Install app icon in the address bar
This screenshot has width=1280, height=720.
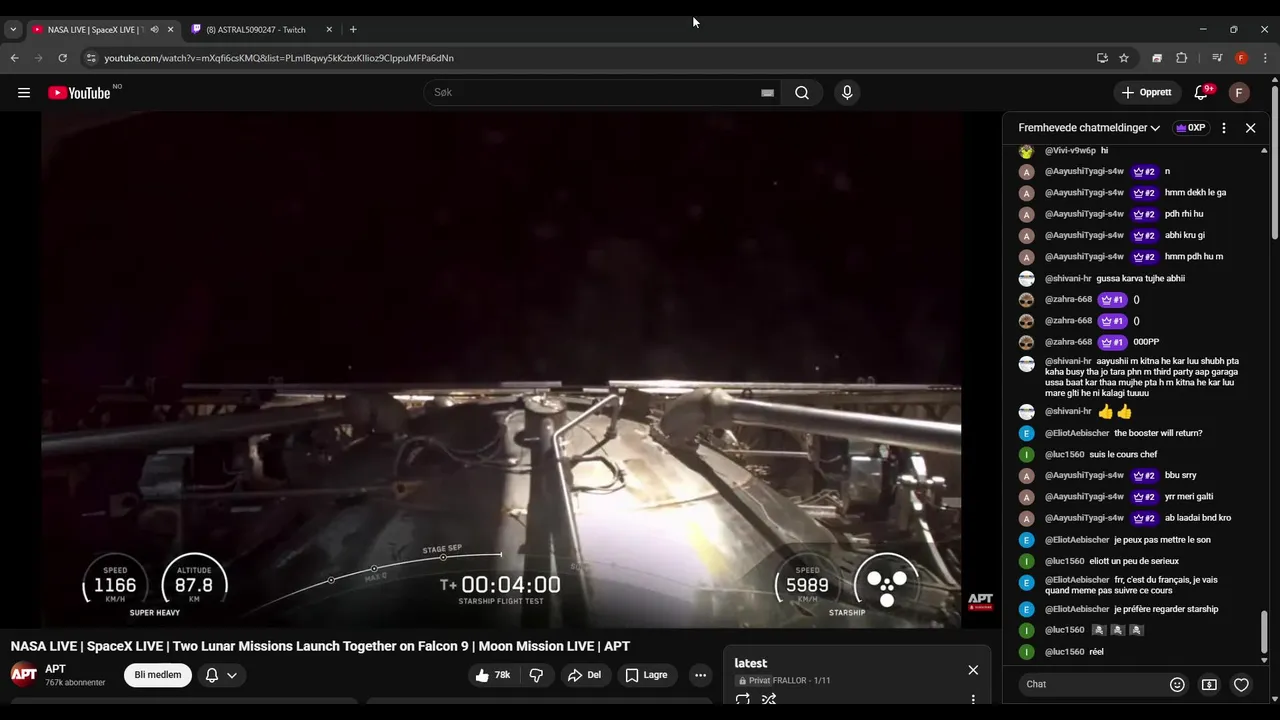1102,58
